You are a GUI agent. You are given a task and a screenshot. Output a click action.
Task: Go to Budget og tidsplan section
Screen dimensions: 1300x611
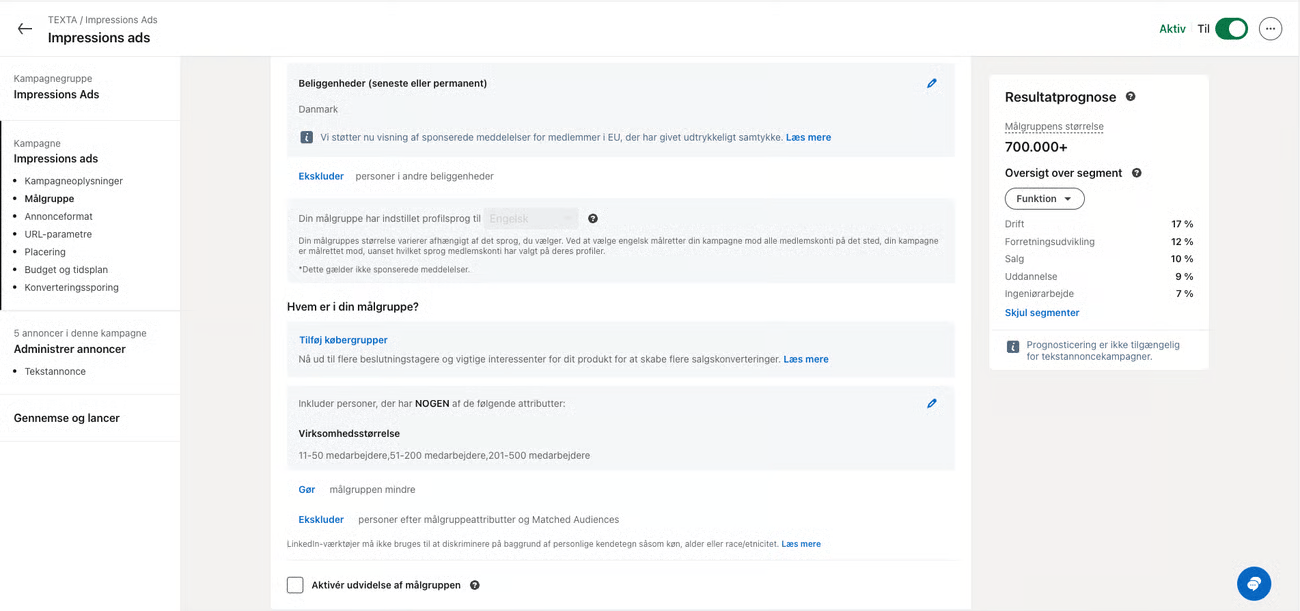66,270
